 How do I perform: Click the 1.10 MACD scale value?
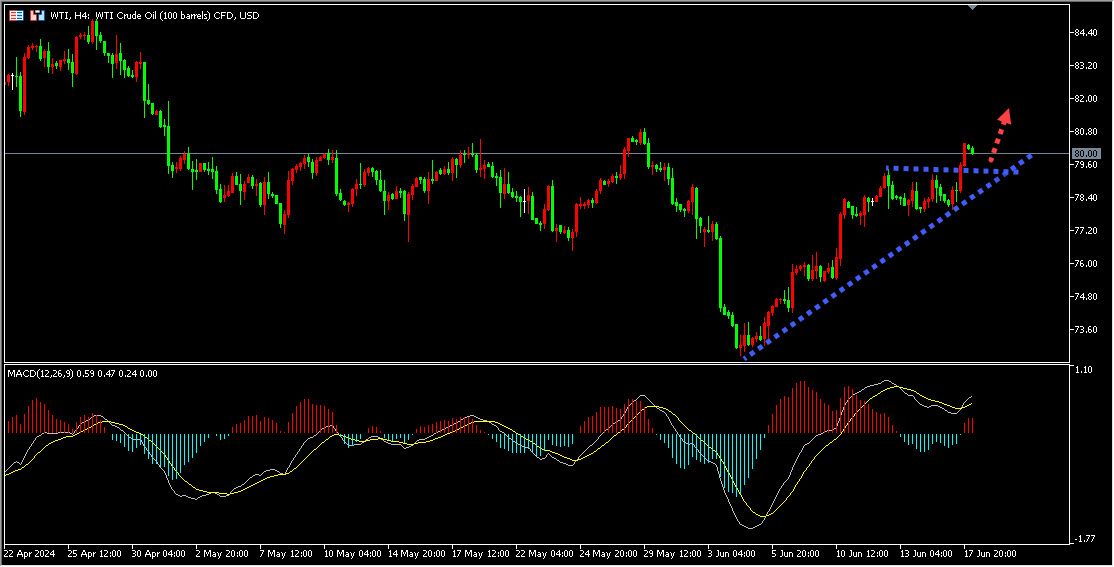pos(1084,370)
